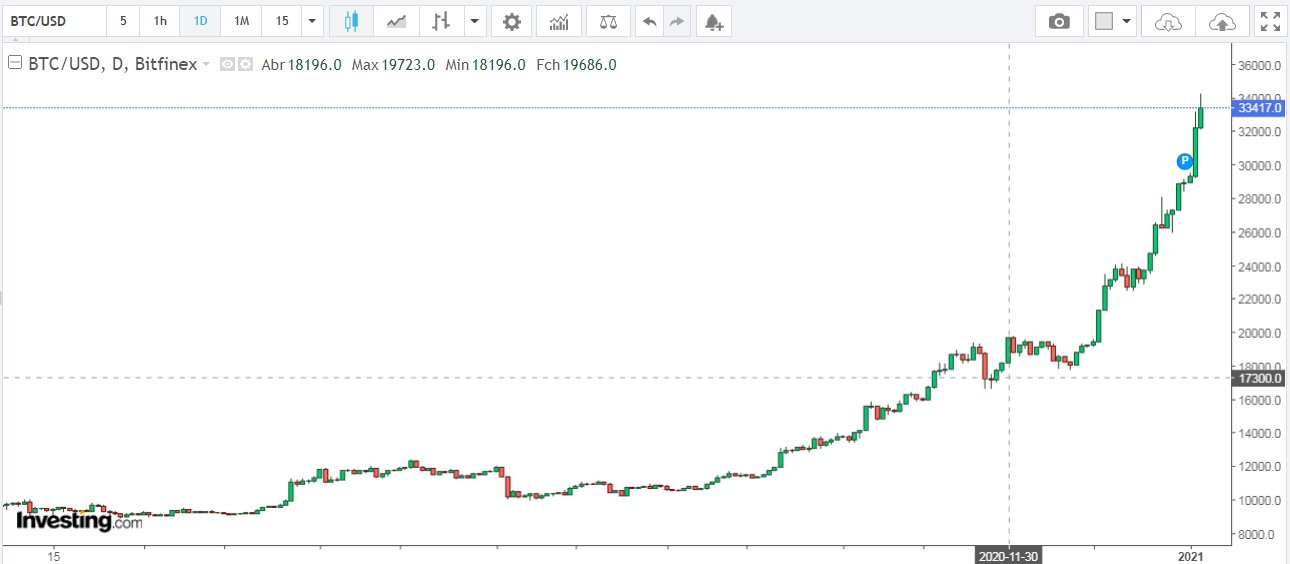Viewport: 1290px width, 564px height.
Task: Click the 2020-11-30 date label
Action: click(1008, 555)
